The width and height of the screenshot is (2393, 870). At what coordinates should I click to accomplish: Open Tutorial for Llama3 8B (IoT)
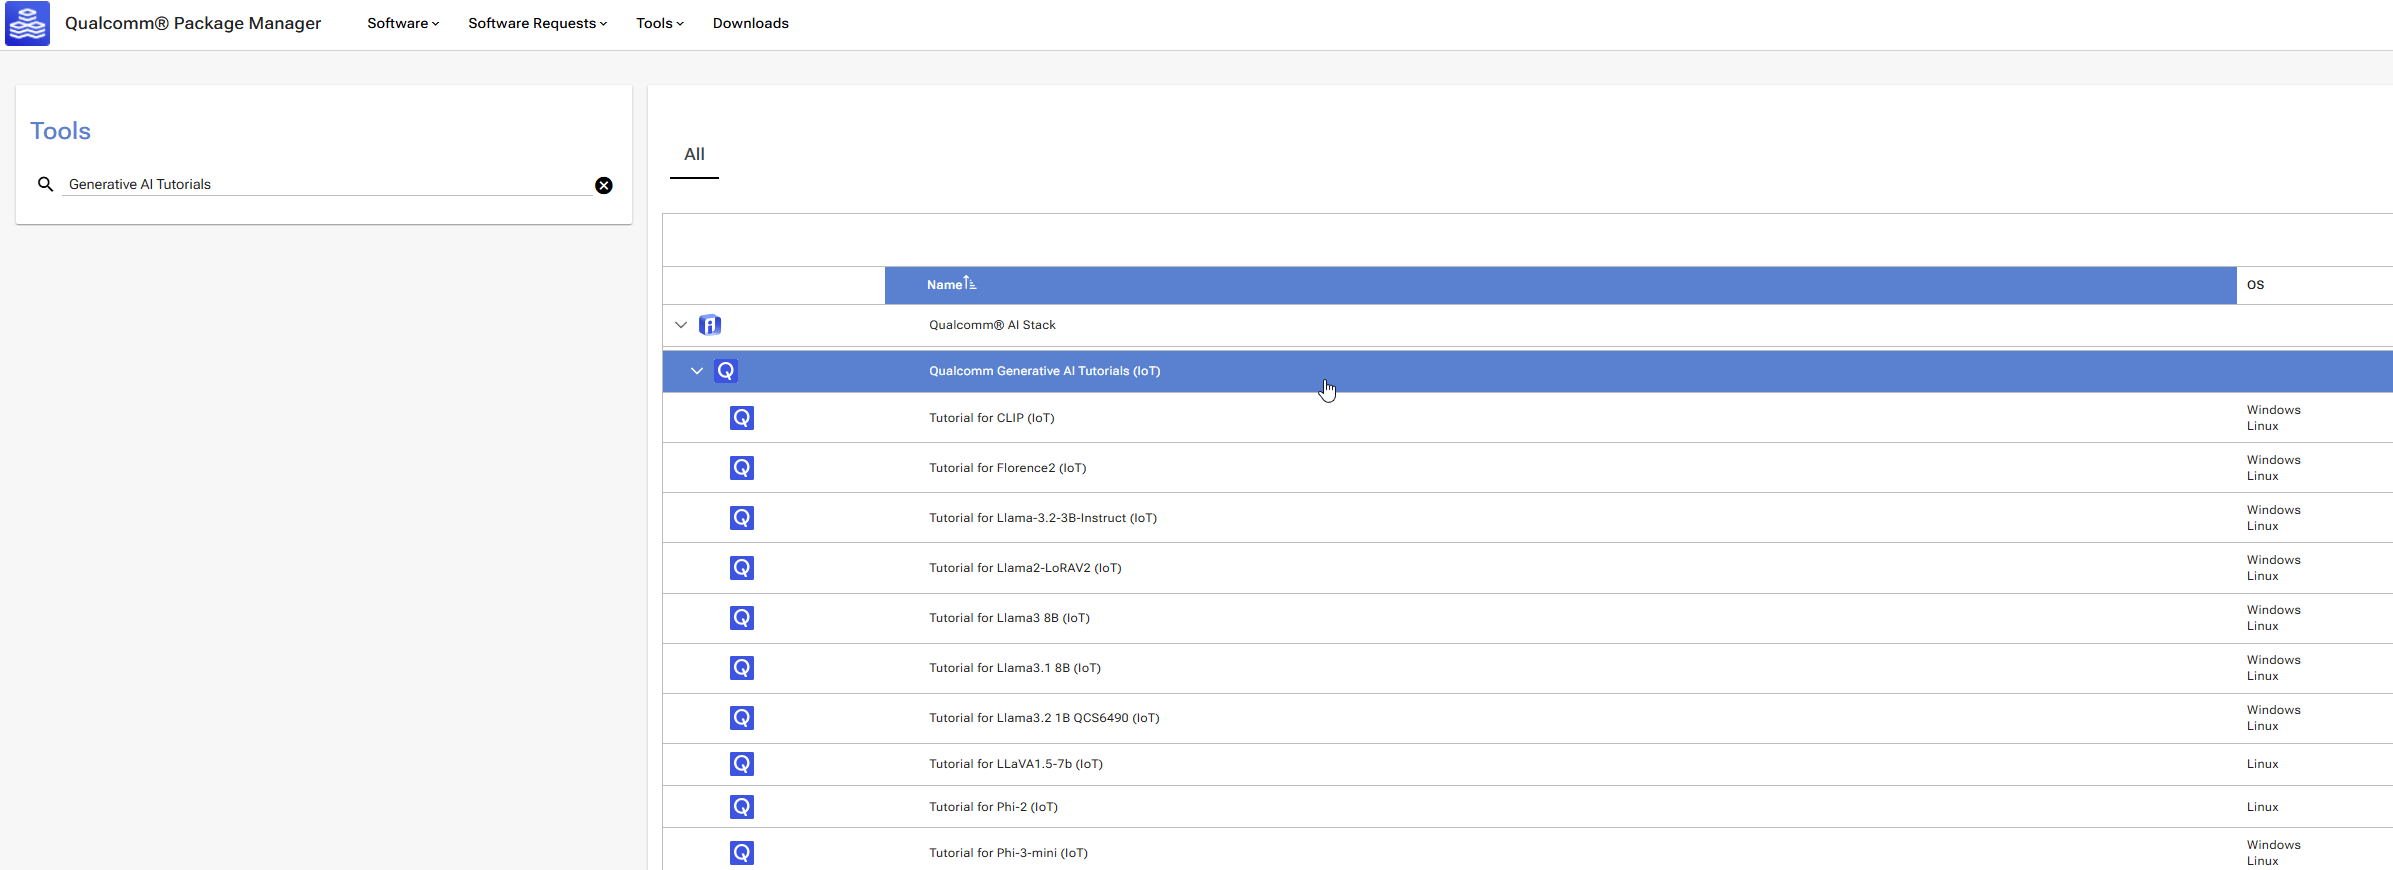click(1009, 618)
